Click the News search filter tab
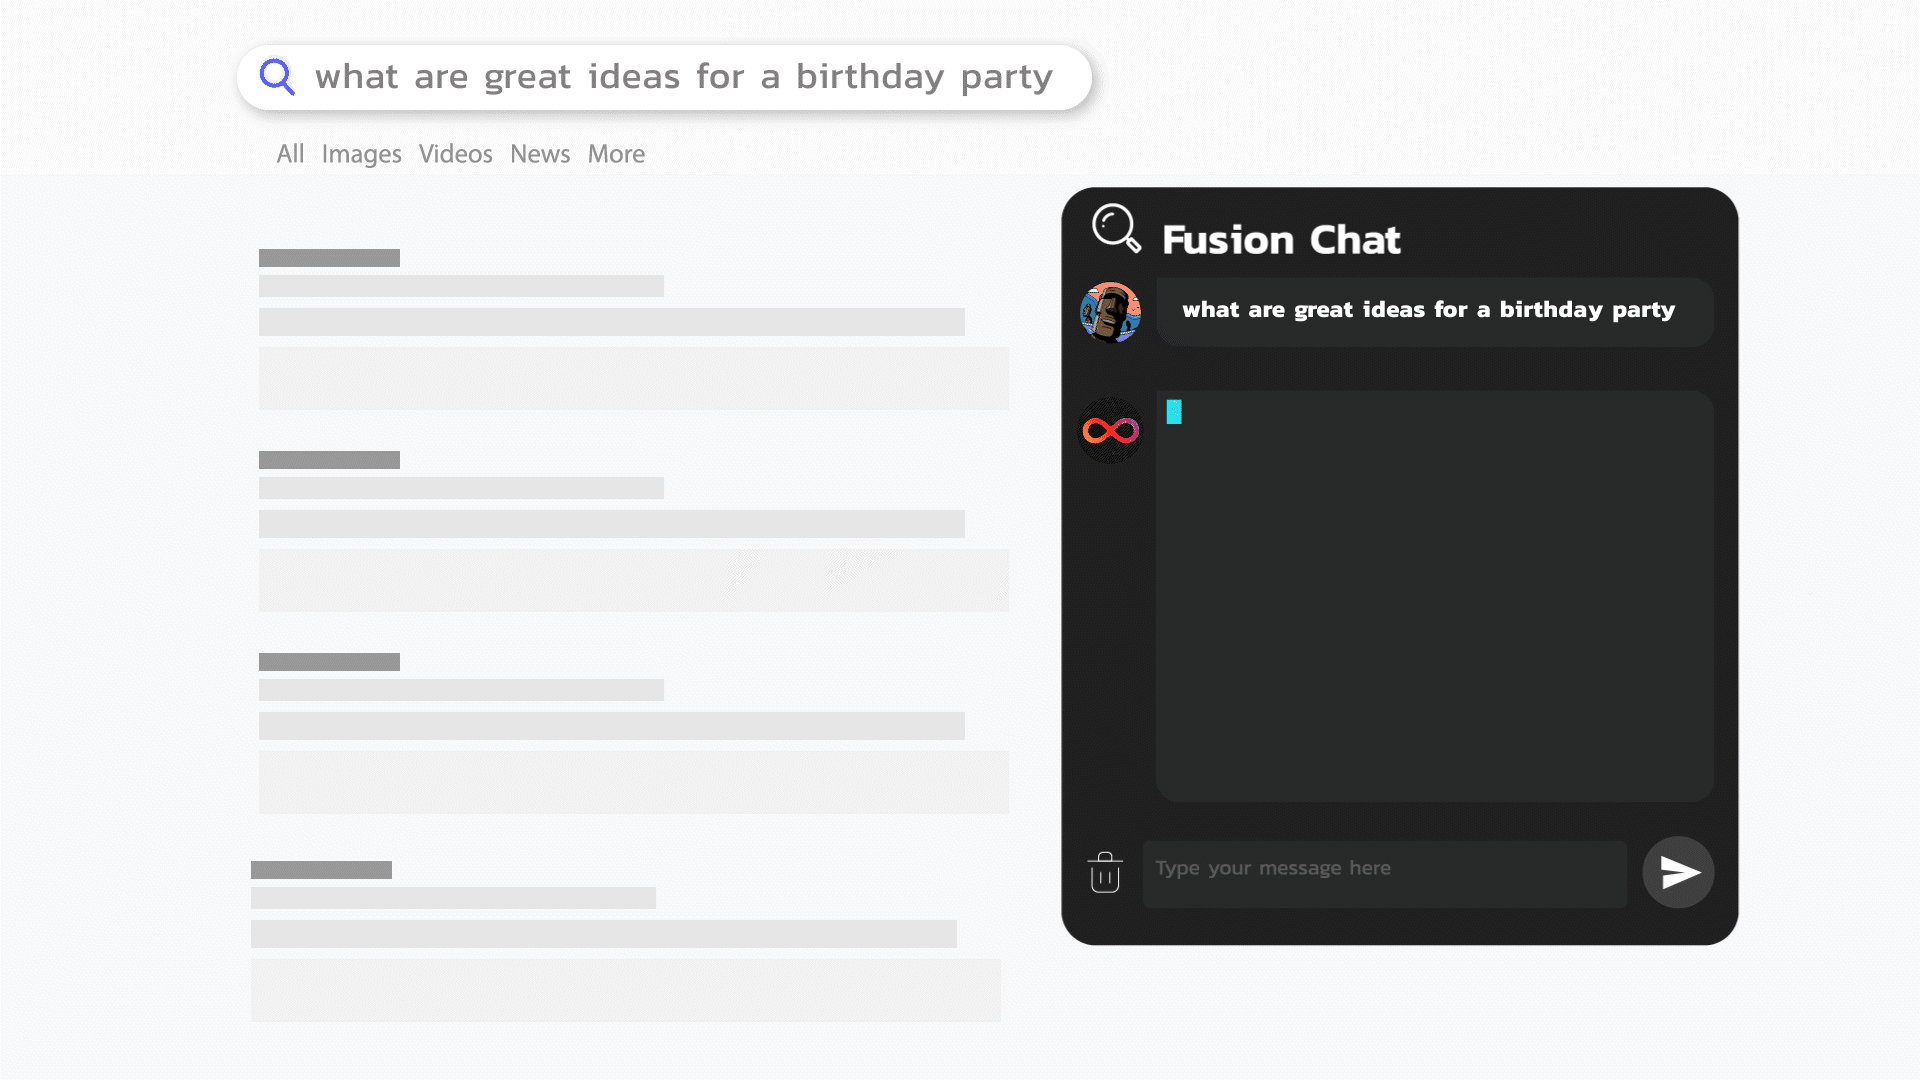1920x1080 pixels. [x=539, y=154]
